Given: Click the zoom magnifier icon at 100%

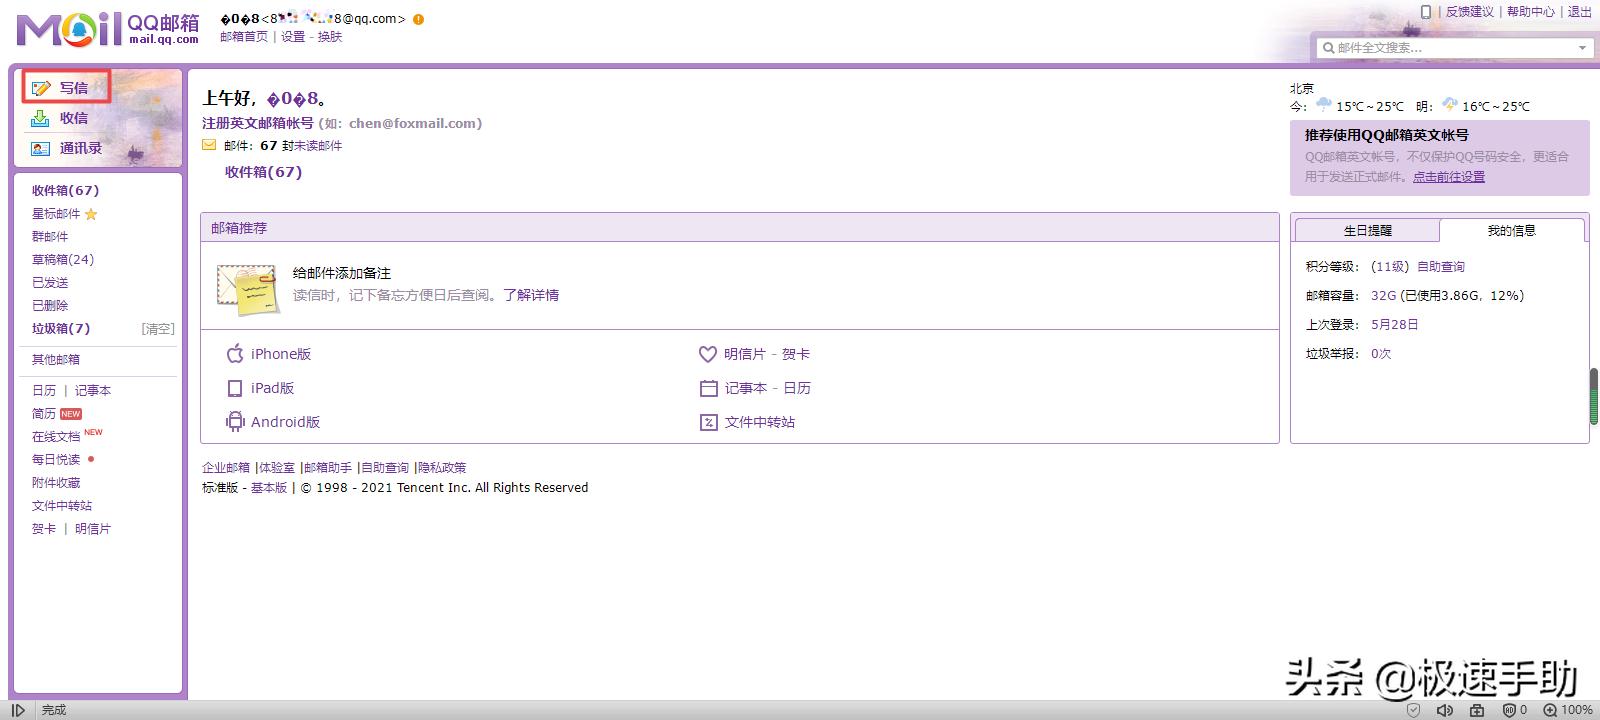Looking at the screenshot, I should (1550, 710).
